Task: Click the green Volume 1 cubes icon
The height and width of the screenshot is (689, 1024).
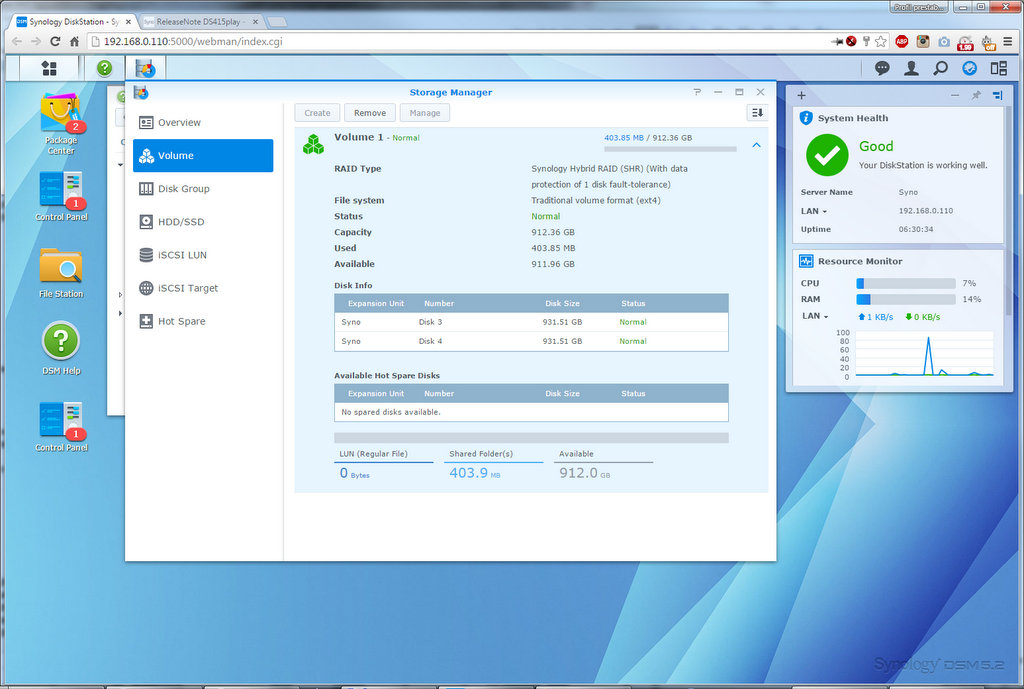Action: coord(313,144)
